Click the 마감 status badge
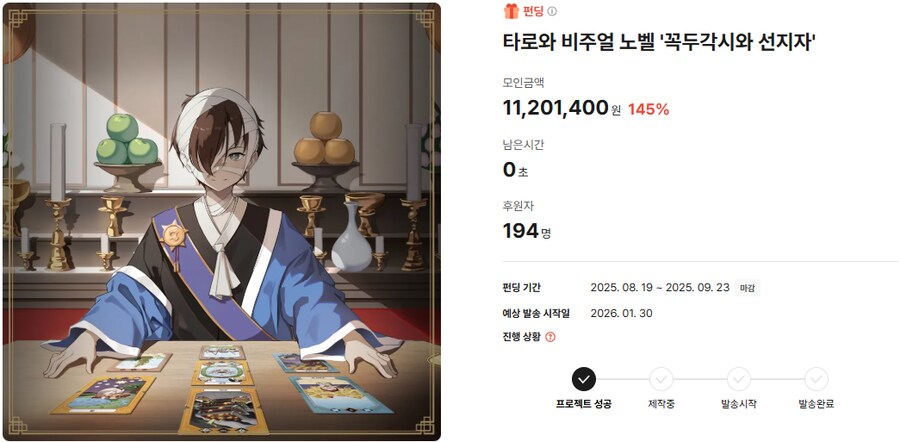The width and height of the screenshot is (900, 442). 747,288
